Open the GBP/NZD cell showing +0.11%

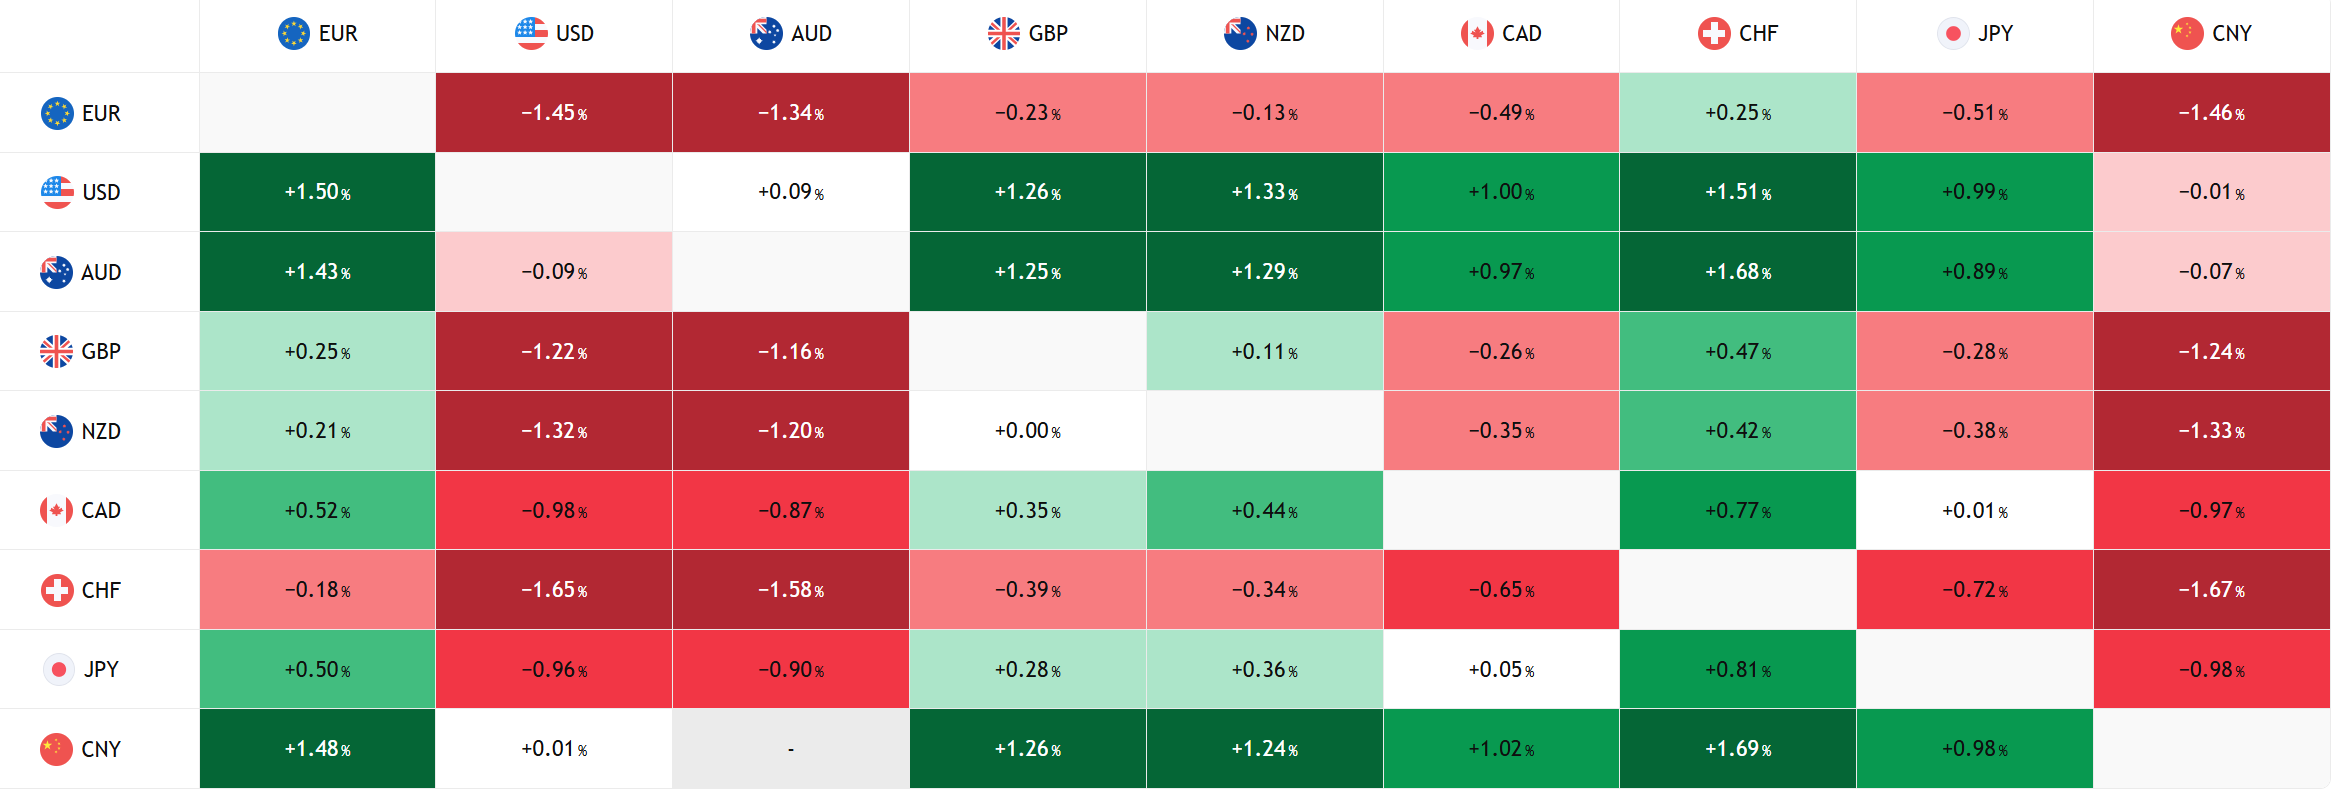pyautogui.click(x=1265, y=351)
